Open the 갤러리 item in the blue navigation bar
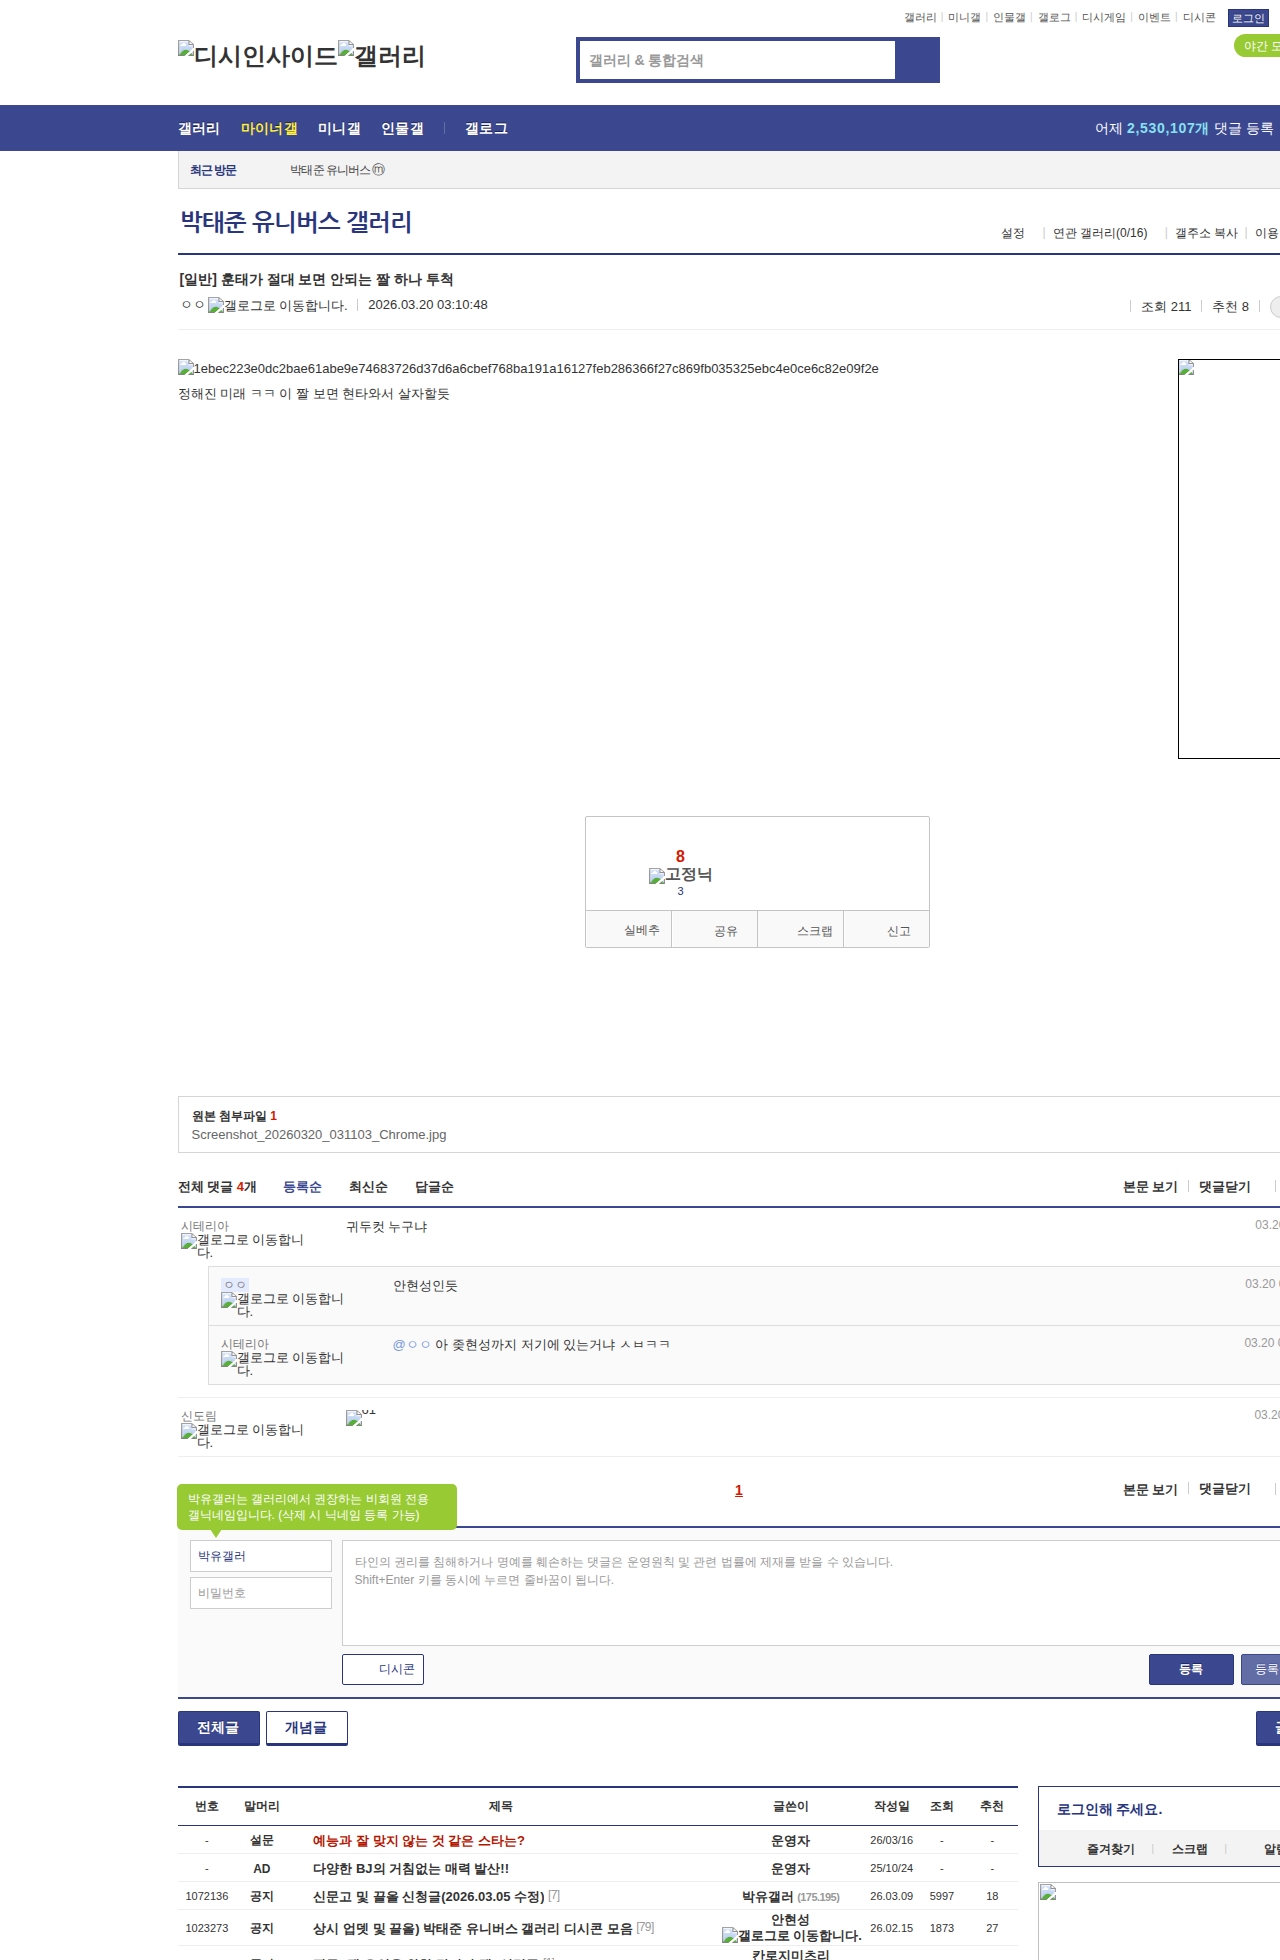The height and width of the screenshot is (1960, 1280). click(x=198, y=129)
